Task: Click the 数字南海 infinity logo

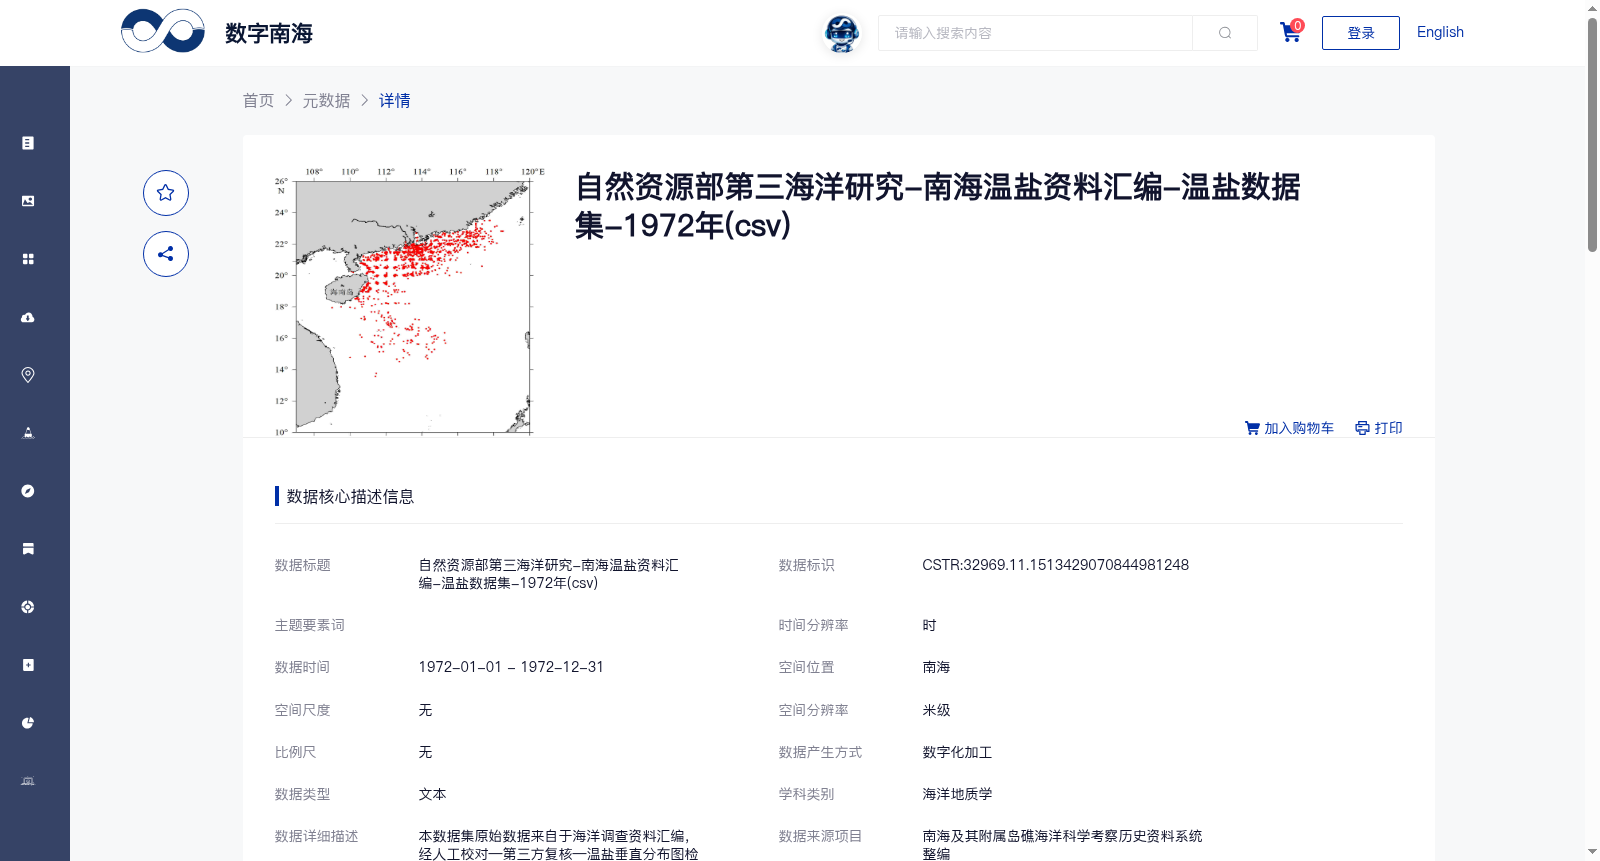Action: (163, 31)
